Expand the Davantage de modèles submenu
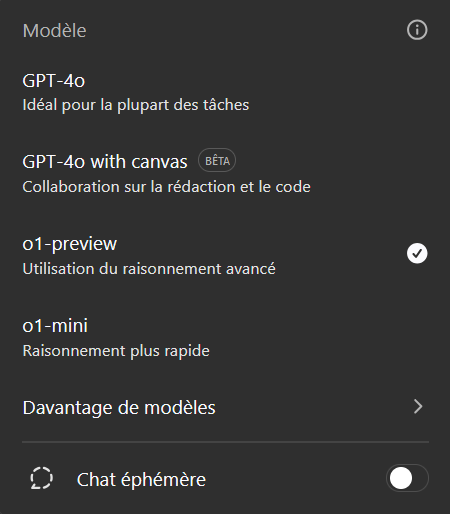450x514 pixels. point(225,407)
